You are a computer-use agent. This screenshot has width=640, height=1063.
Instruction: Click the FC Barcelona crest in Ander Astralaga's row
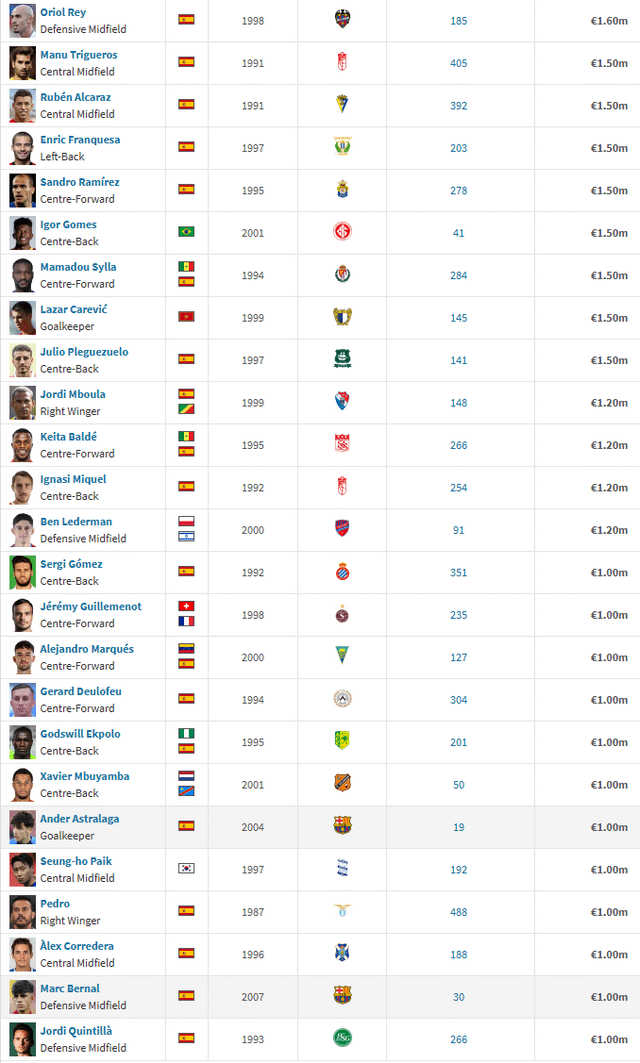tap(342, 825)
